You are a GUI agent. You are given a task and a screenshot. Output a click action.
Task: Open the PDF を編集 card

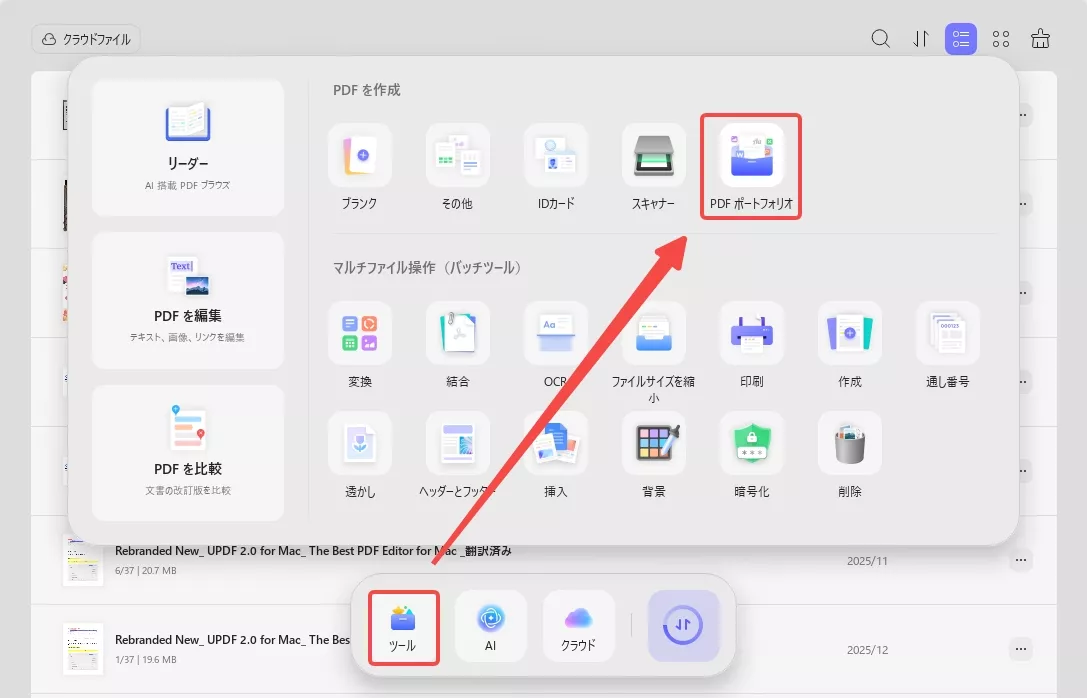[x=188, y=300]
